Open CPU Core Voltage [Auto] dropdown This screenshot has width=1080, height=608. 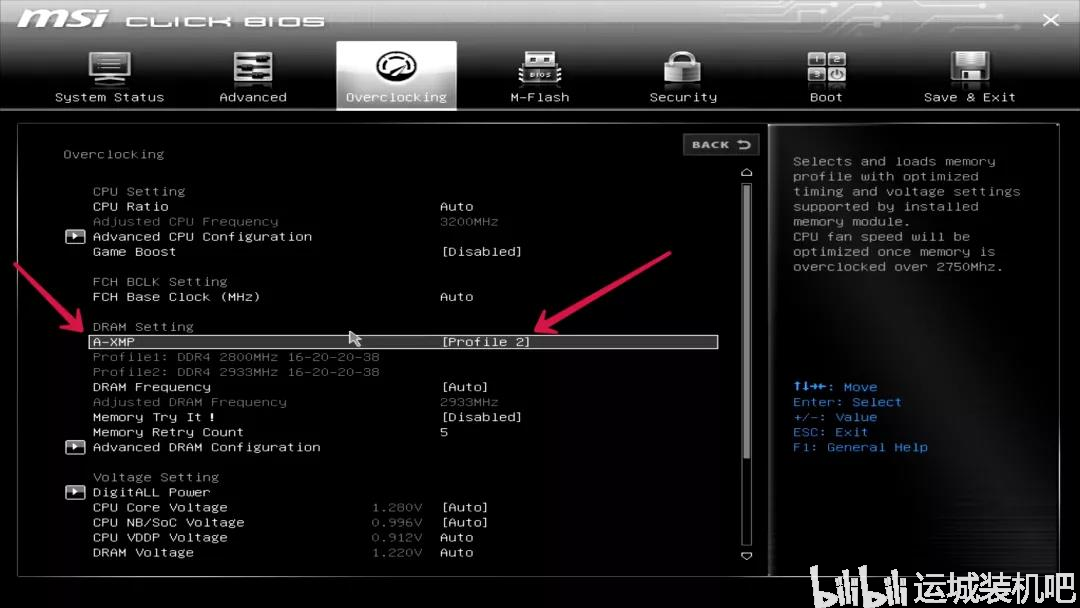pos(465,507)
